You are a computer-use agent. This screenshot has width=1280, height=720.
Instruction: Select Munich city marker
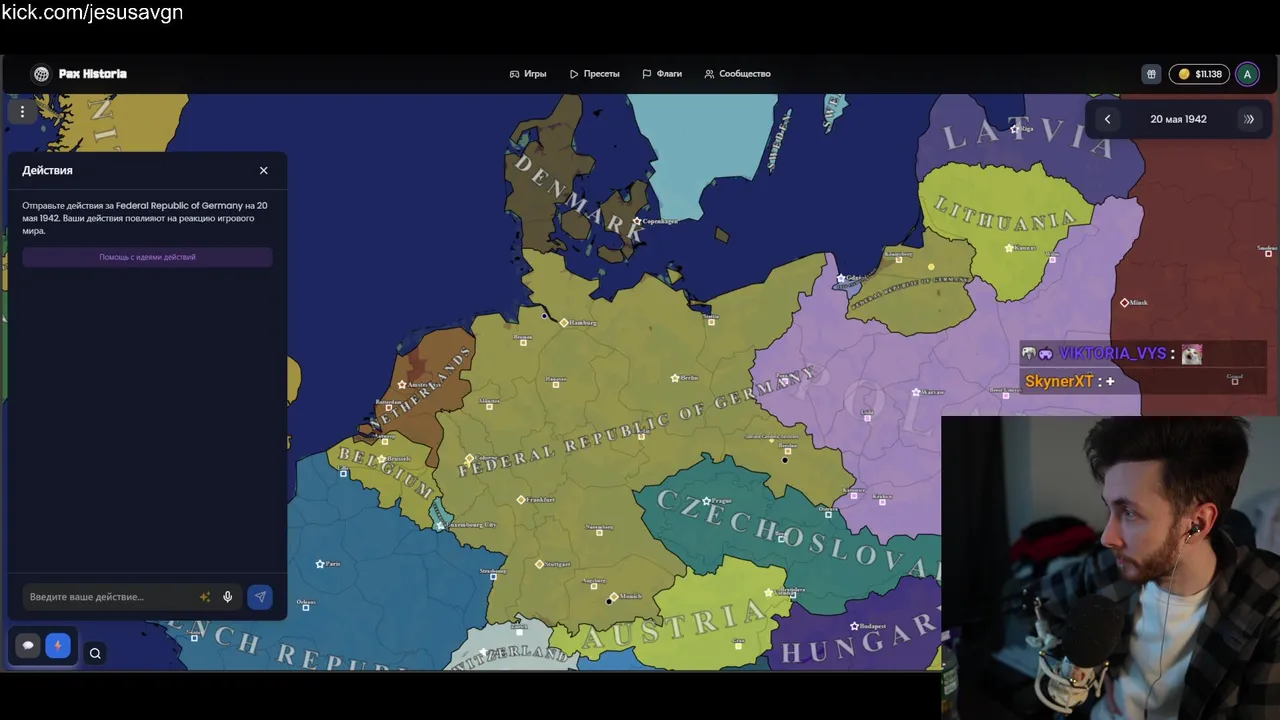pos(614,597)
